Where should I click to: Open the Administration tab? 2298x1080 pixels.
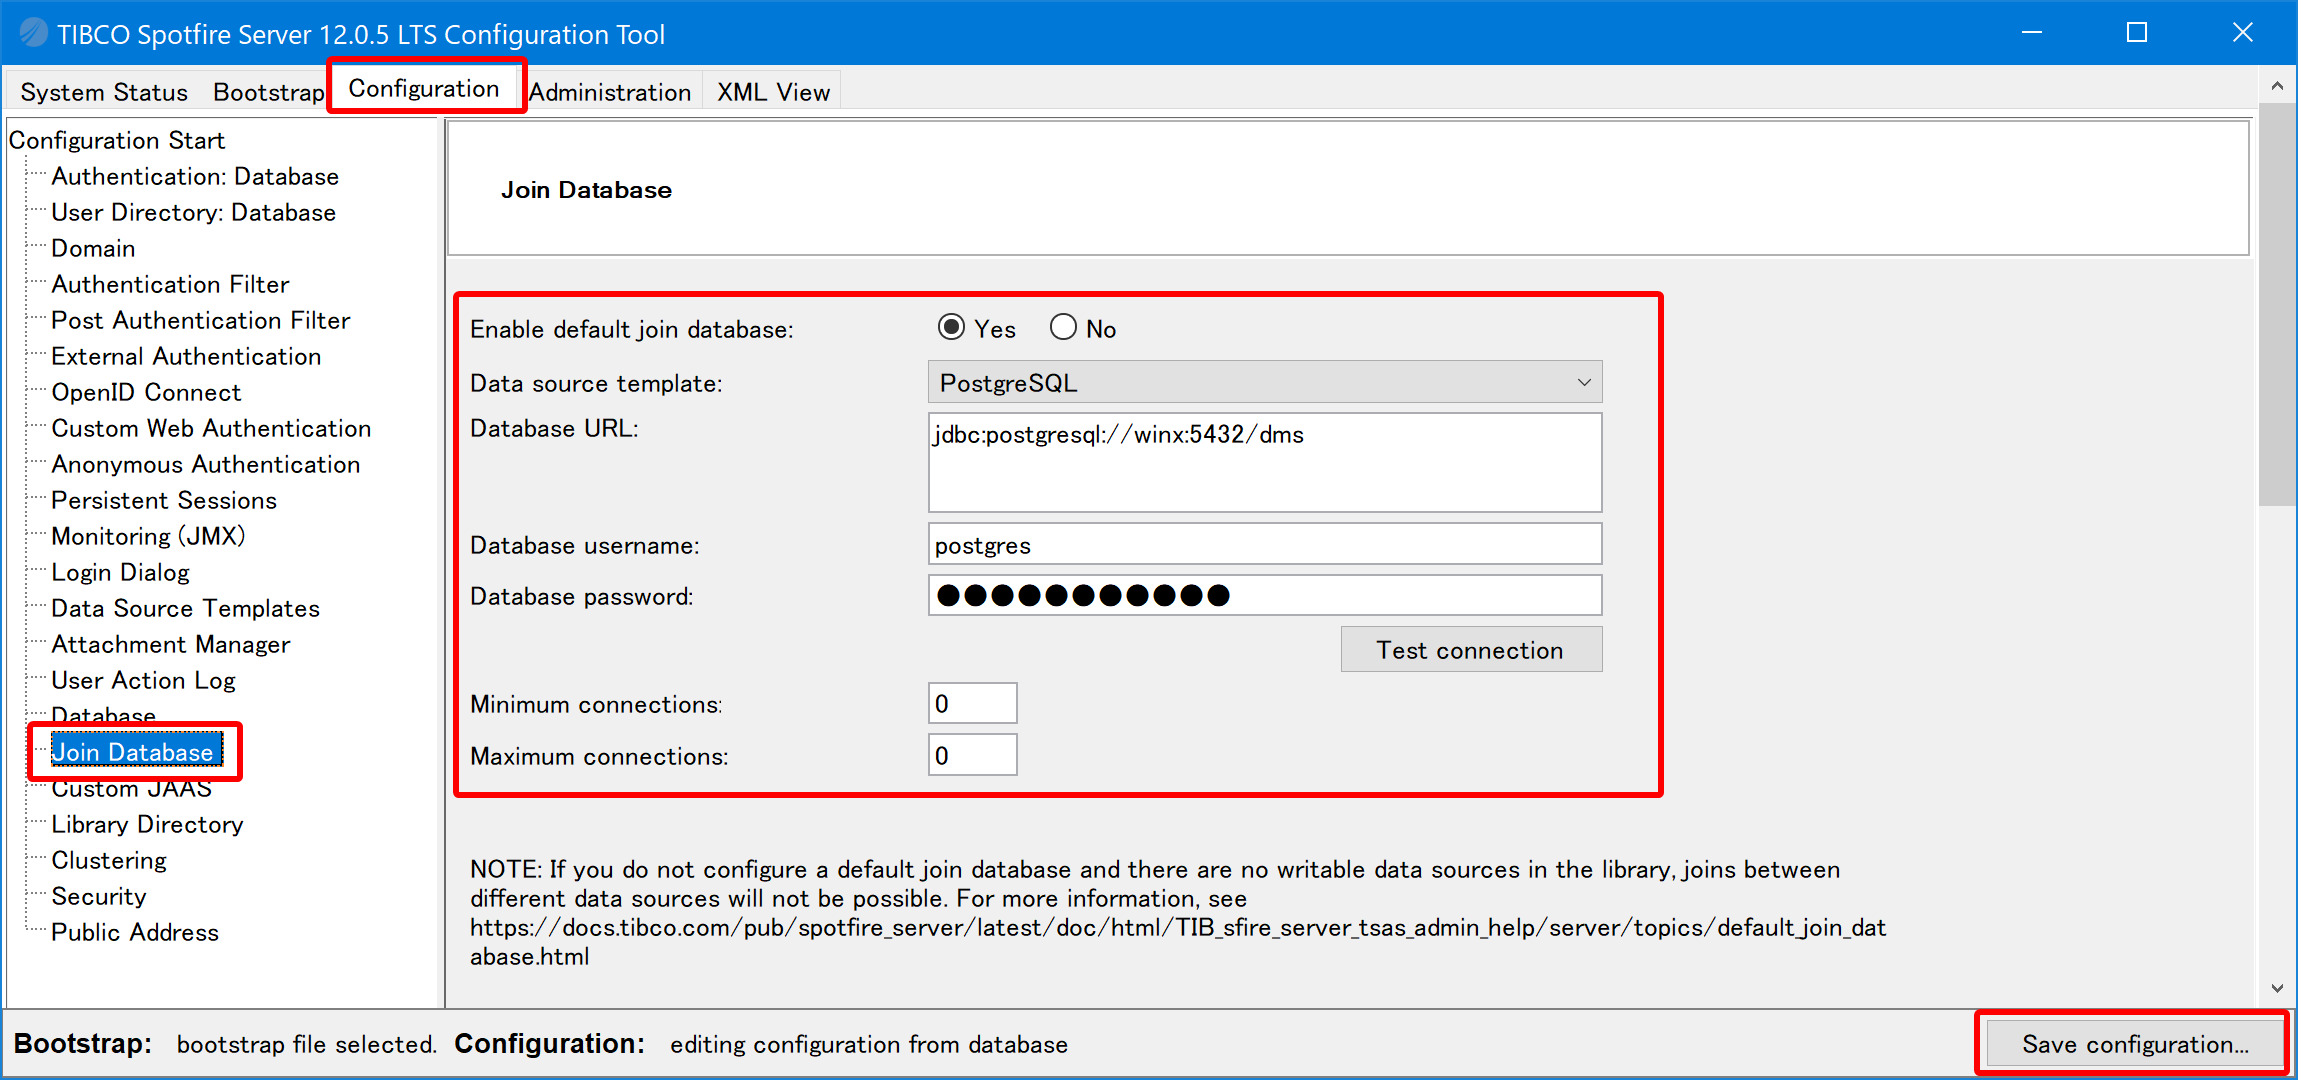[610, 92]
